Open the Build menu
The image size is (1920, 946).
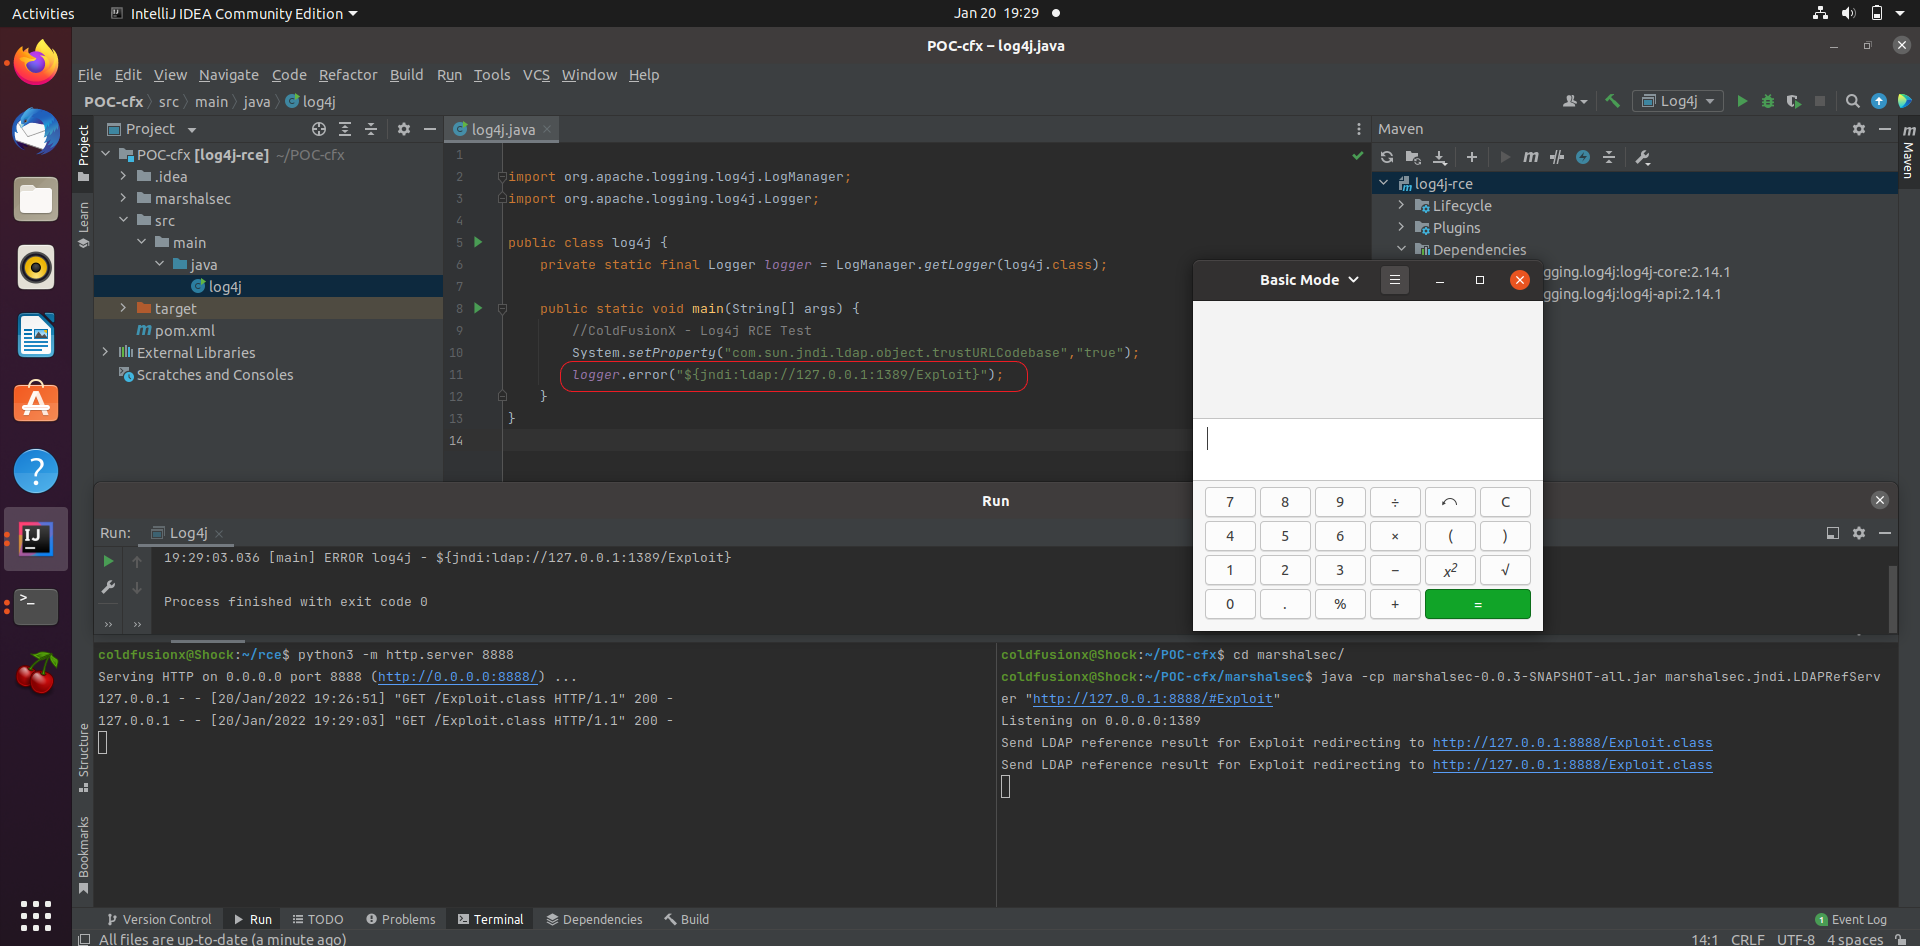pyautogui.click(x=406, y=75)
